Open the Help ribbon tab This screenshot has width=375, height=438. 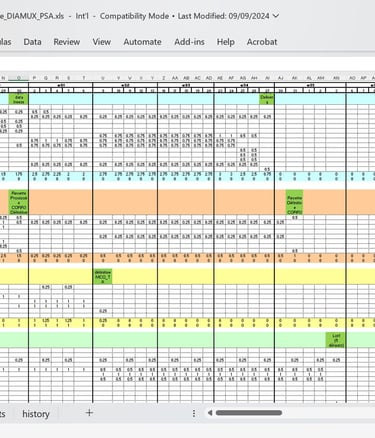(226, 42)
